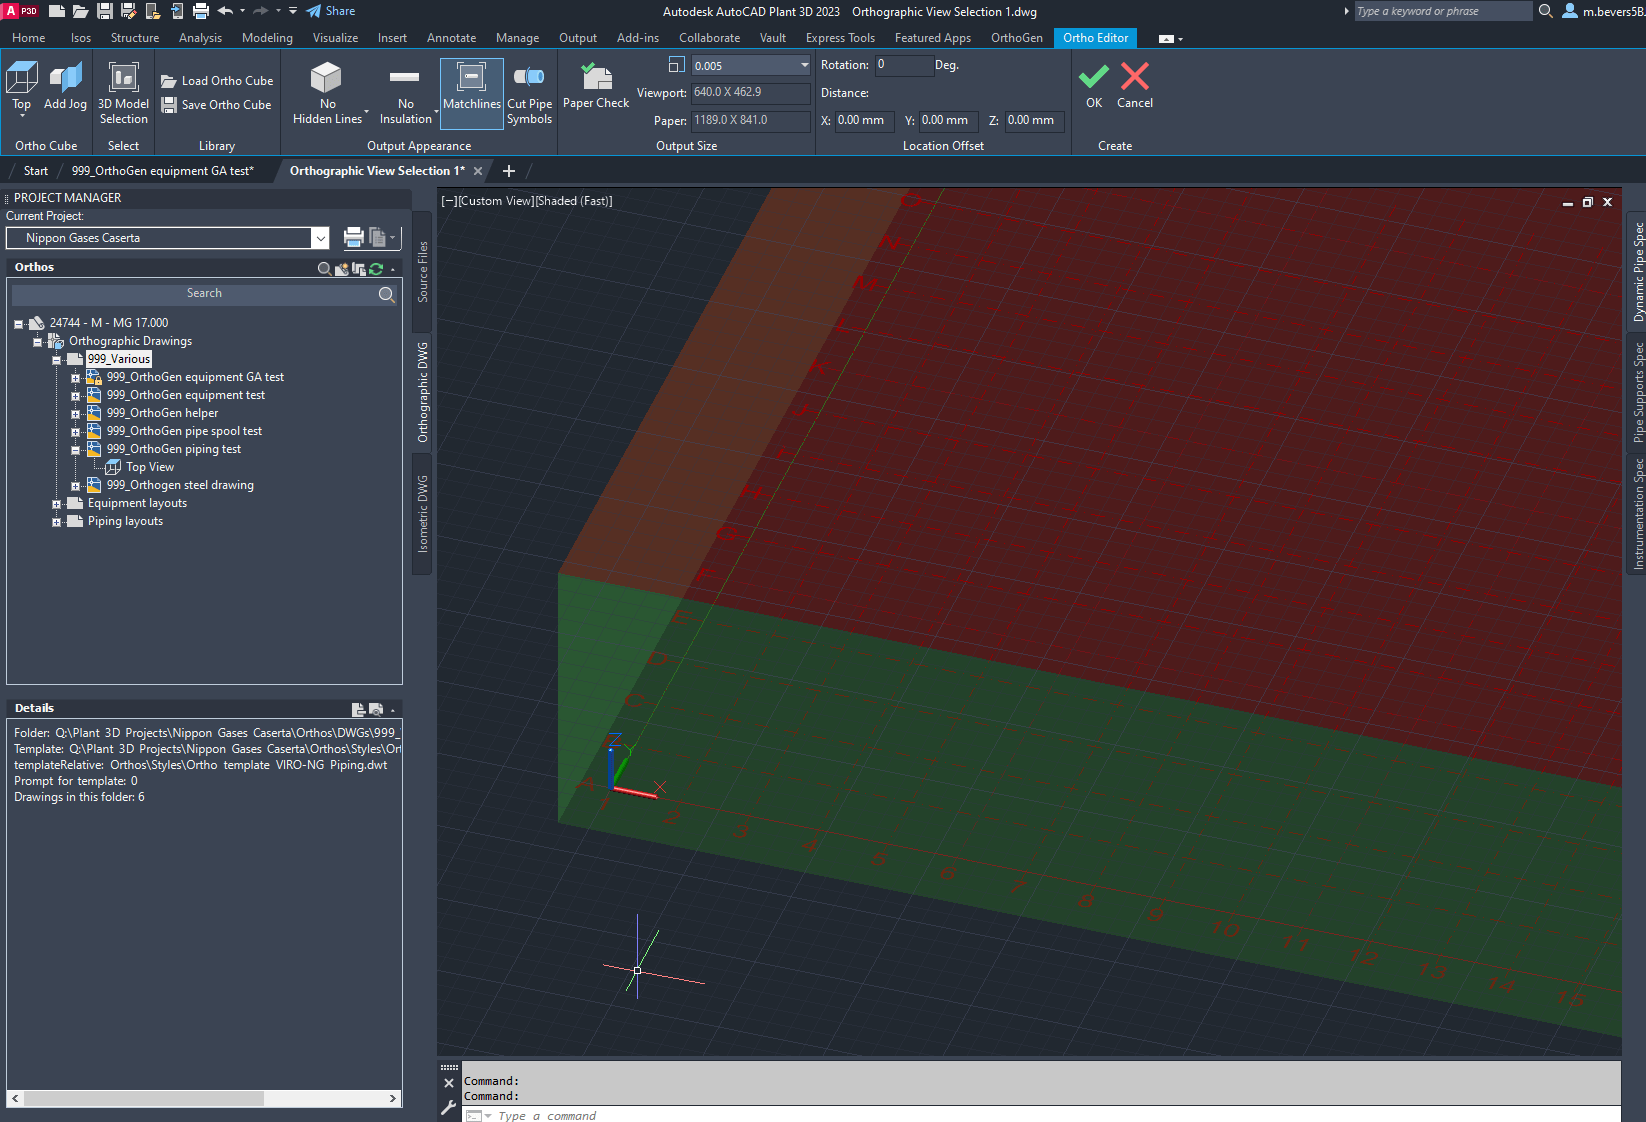Click the X location offset field
This screenshot has height=1122, width=1646.
863,120
